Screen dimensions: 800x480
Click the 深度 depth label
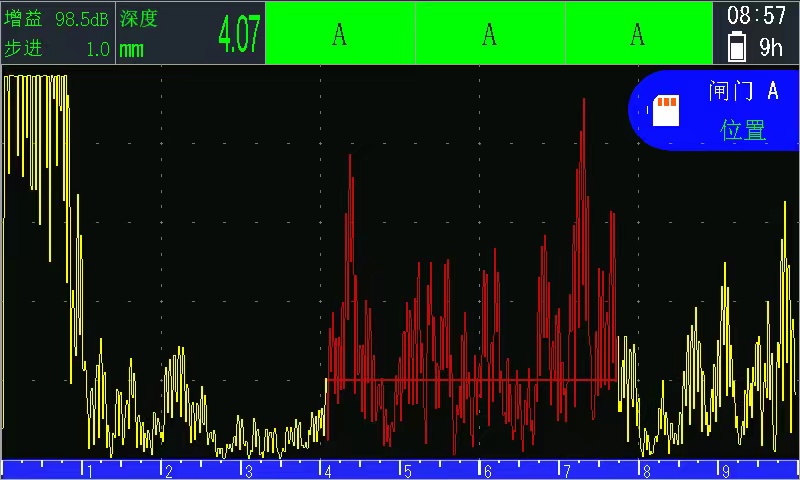(x=139, y=19)
